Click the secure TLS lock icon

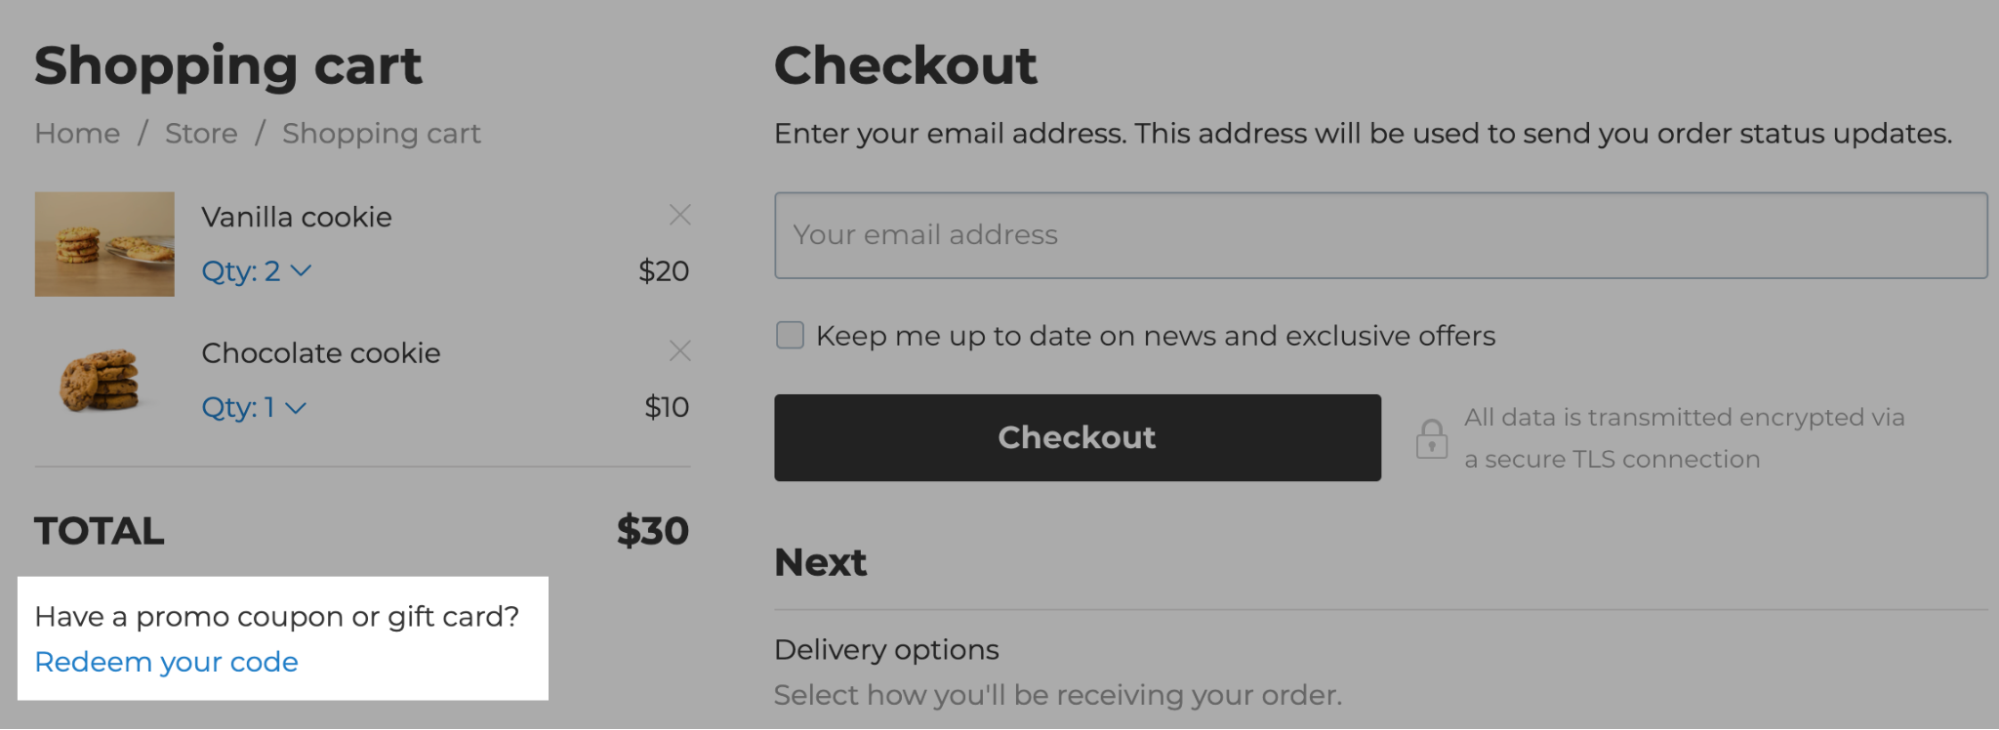[1432, 438]
